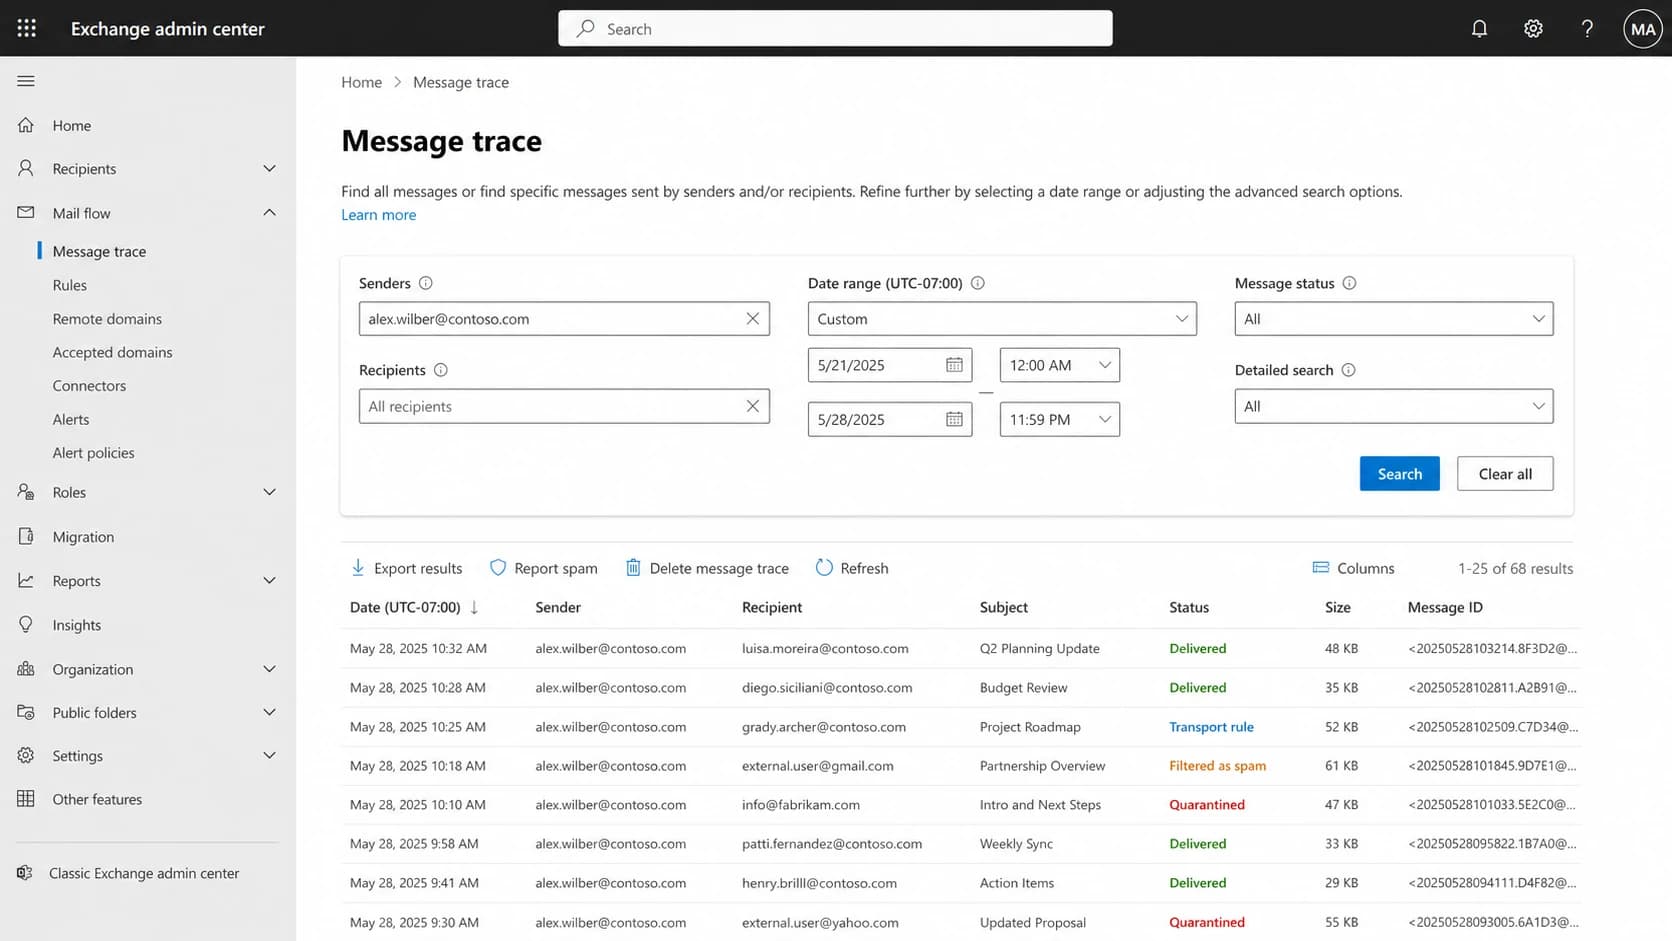Click the Roles icon in sidebar
The width and height of the screenshot is (1672, 941).
26,491
